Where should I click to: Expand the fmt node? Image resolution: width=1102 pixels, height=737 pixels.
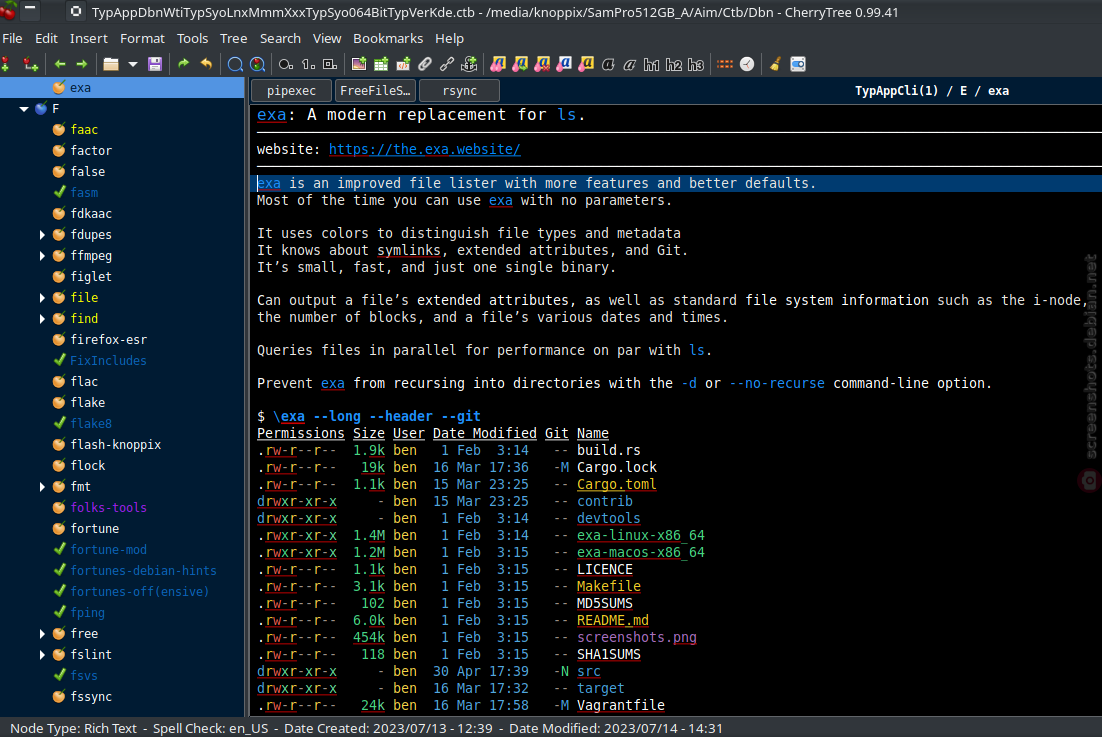42,487
